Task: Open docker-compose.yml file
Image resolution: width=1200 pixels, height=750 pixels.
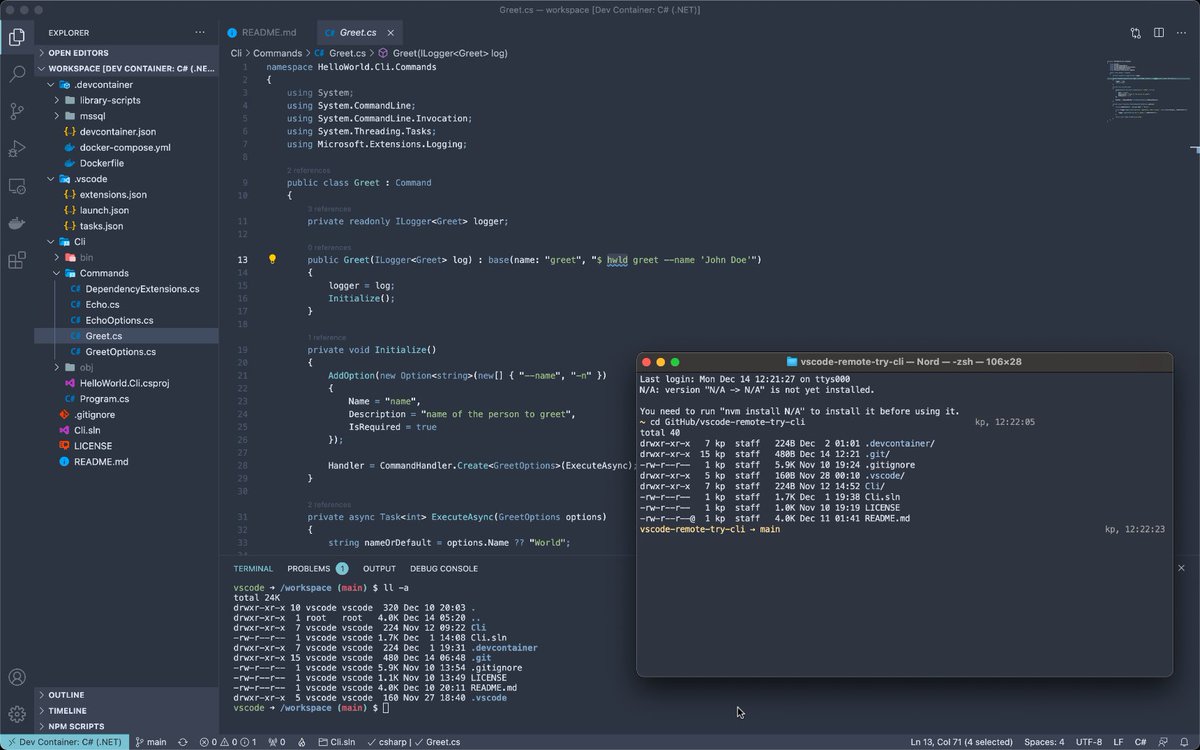Action: pyautogui.click(x=126, y=147)
